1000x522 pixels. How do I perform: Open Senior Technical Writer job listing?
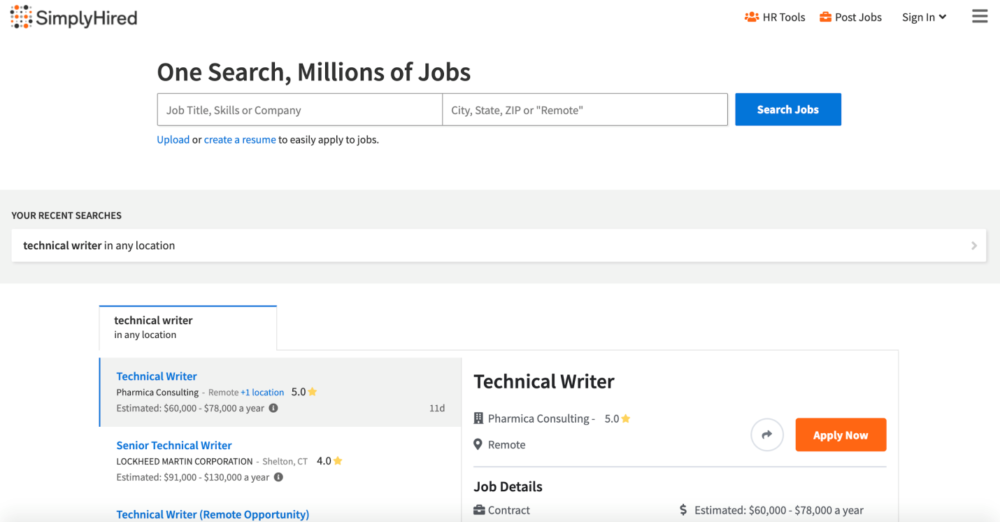[174, 445]
